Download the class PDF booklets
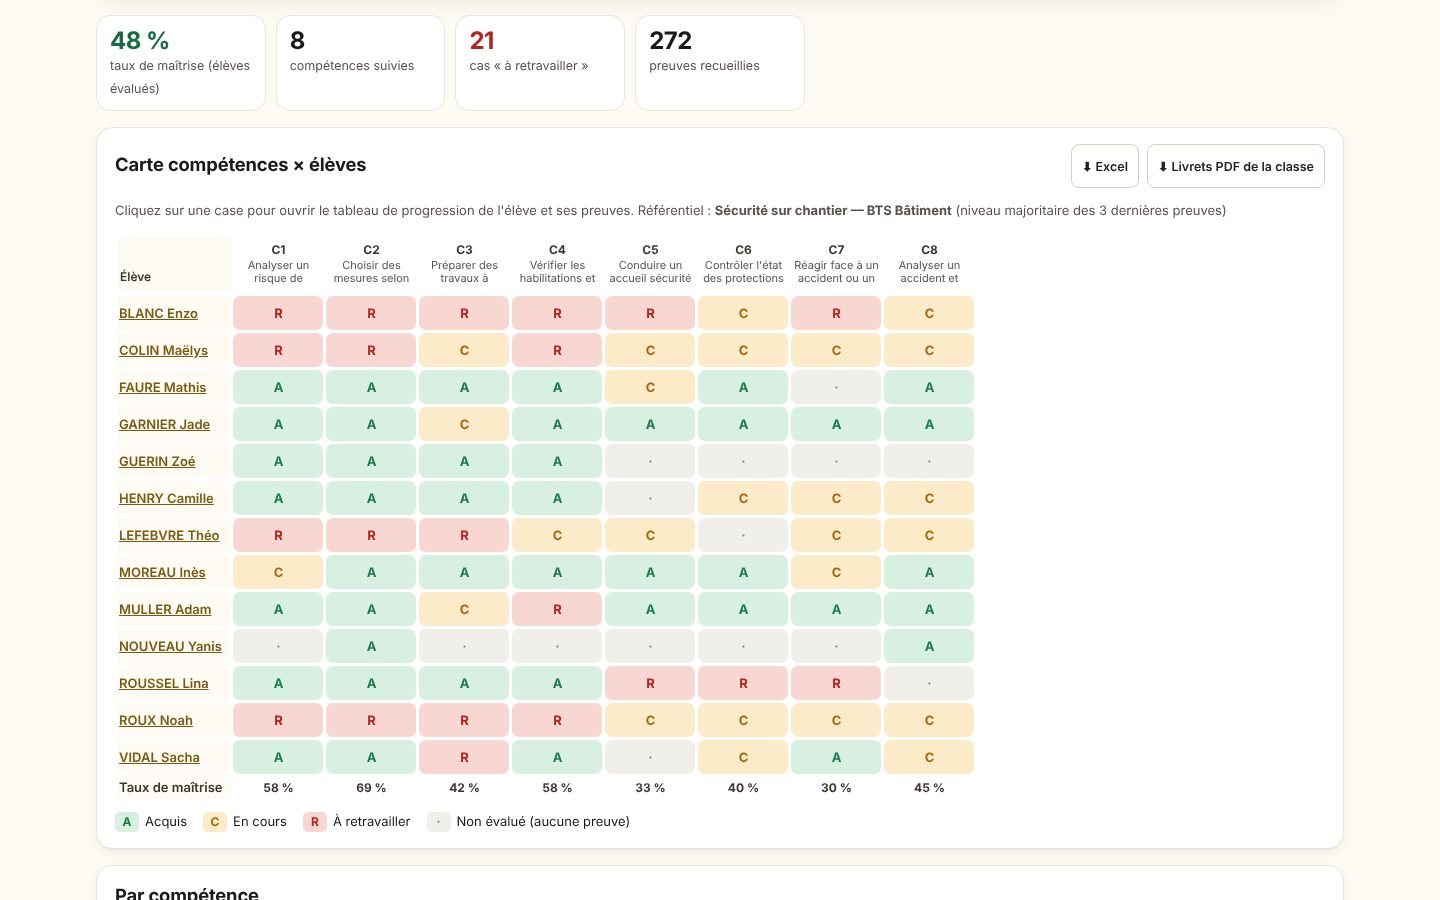Image resolution: width=1440 pixels, height=900 pixels. click(x=1236, y=166)
